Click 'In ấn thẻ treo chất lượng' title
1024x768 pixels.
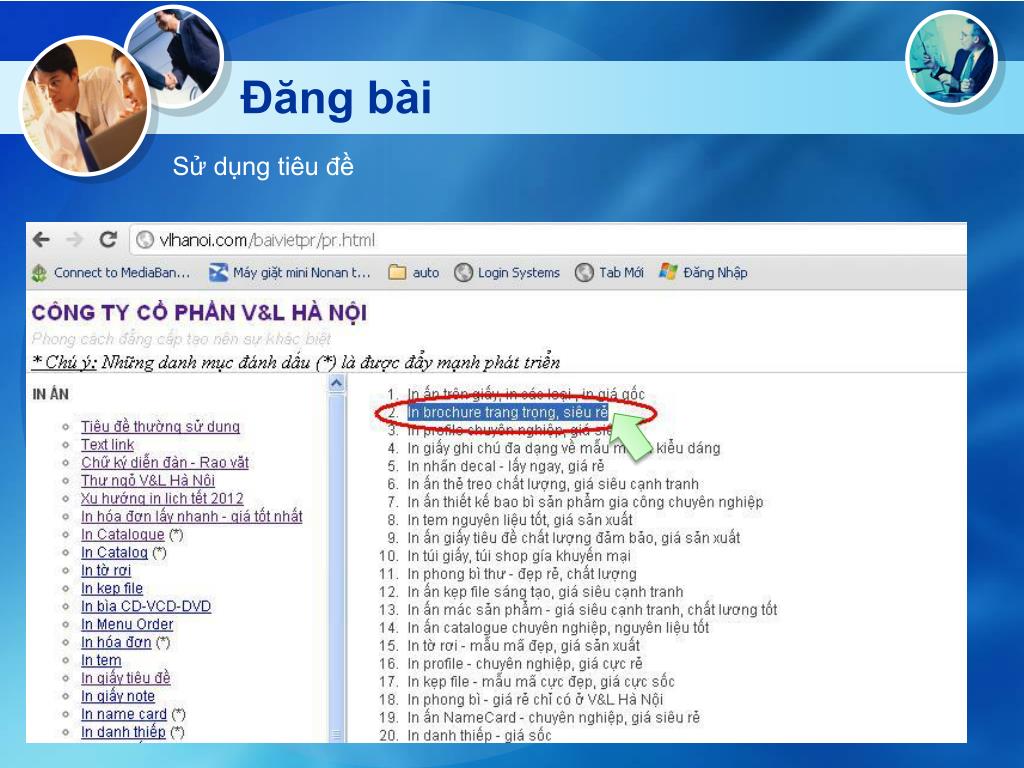552,484
